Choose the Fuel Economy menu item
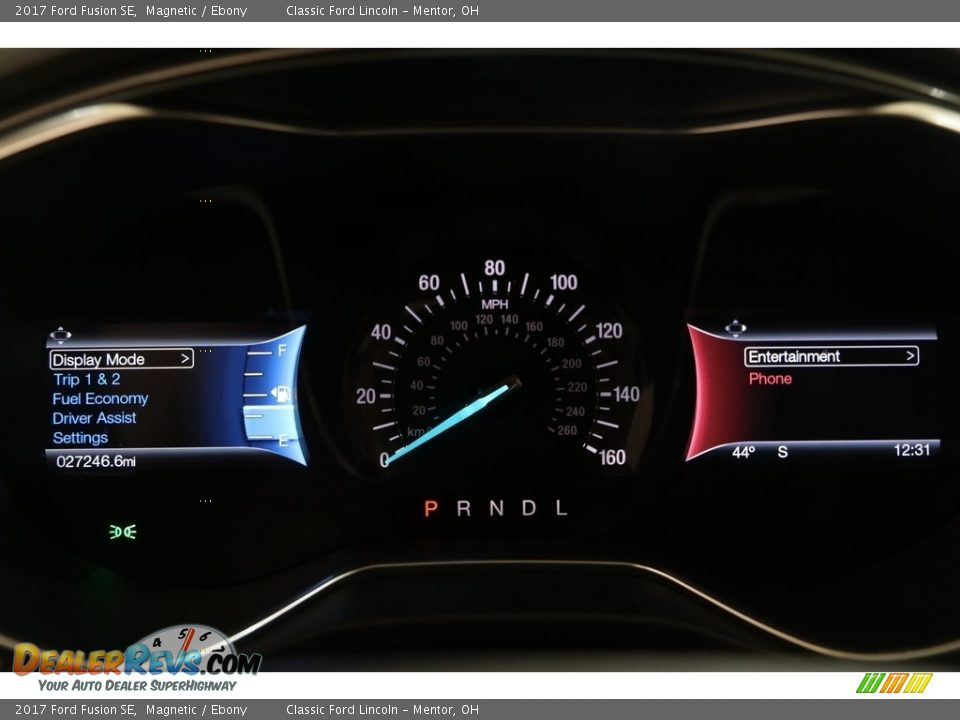 [100, 399]
